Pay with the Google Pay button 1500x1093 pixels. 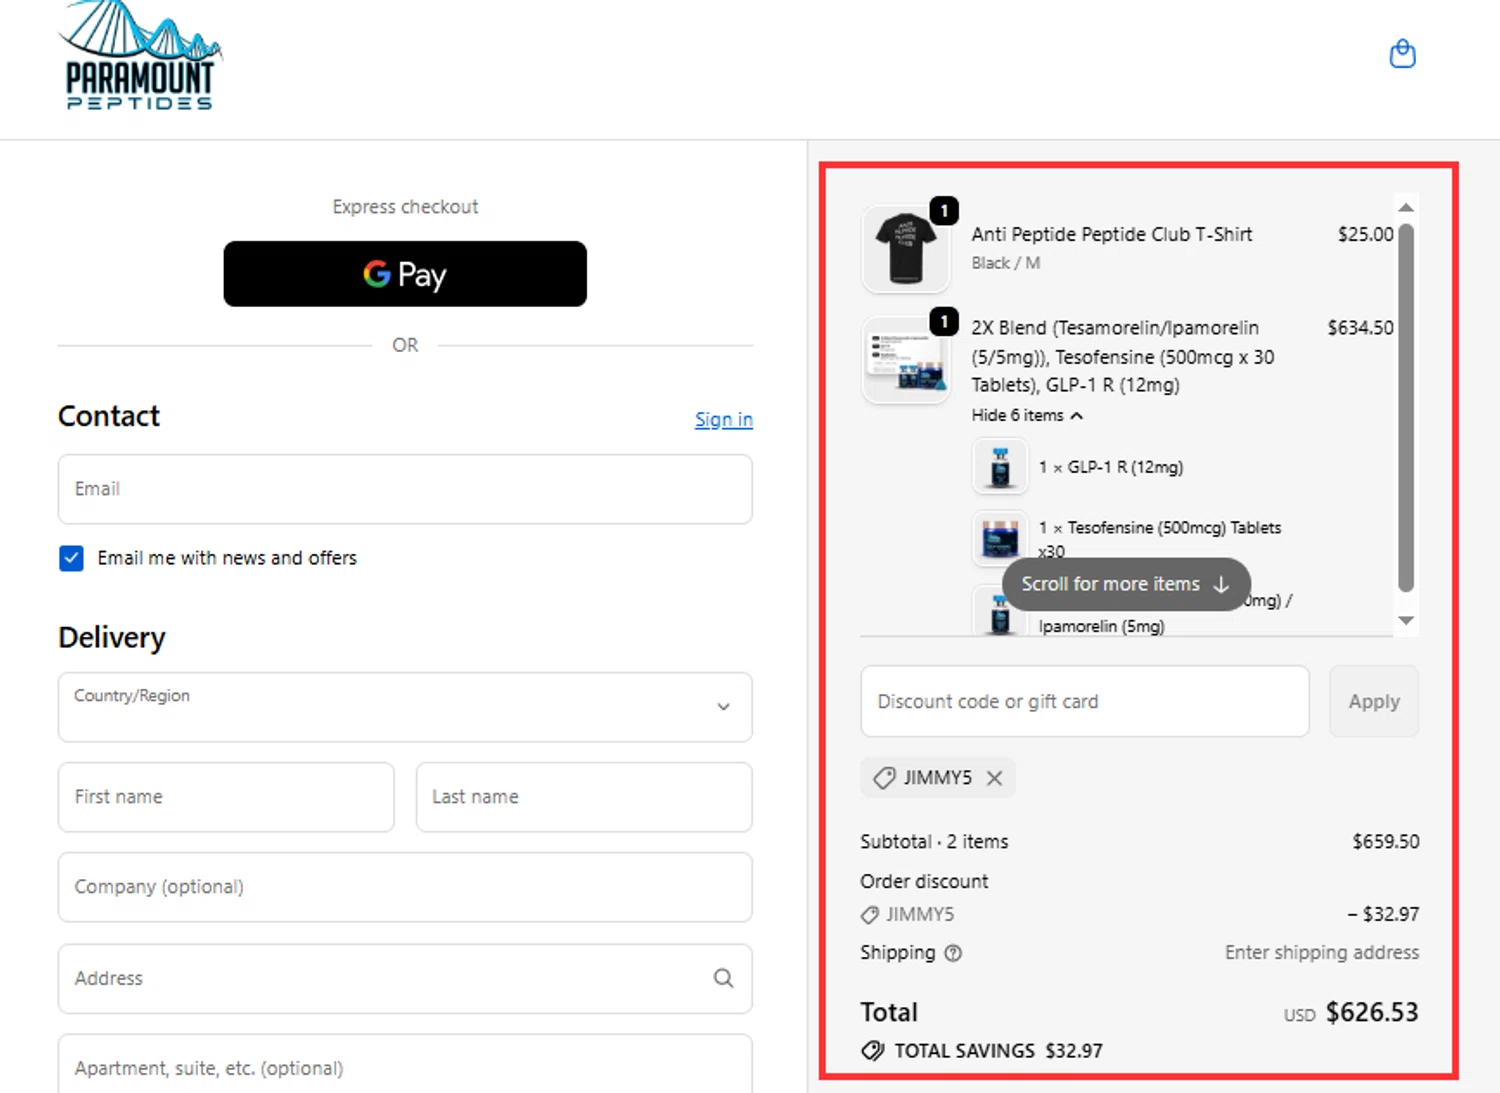[x=405, y=274]
